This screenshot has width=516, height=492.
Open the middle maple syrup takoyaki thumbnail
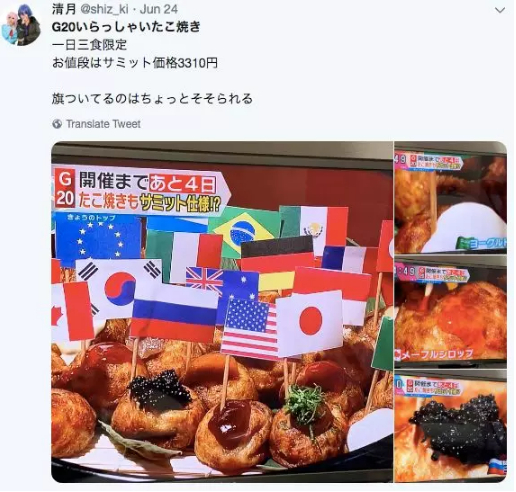450,312
